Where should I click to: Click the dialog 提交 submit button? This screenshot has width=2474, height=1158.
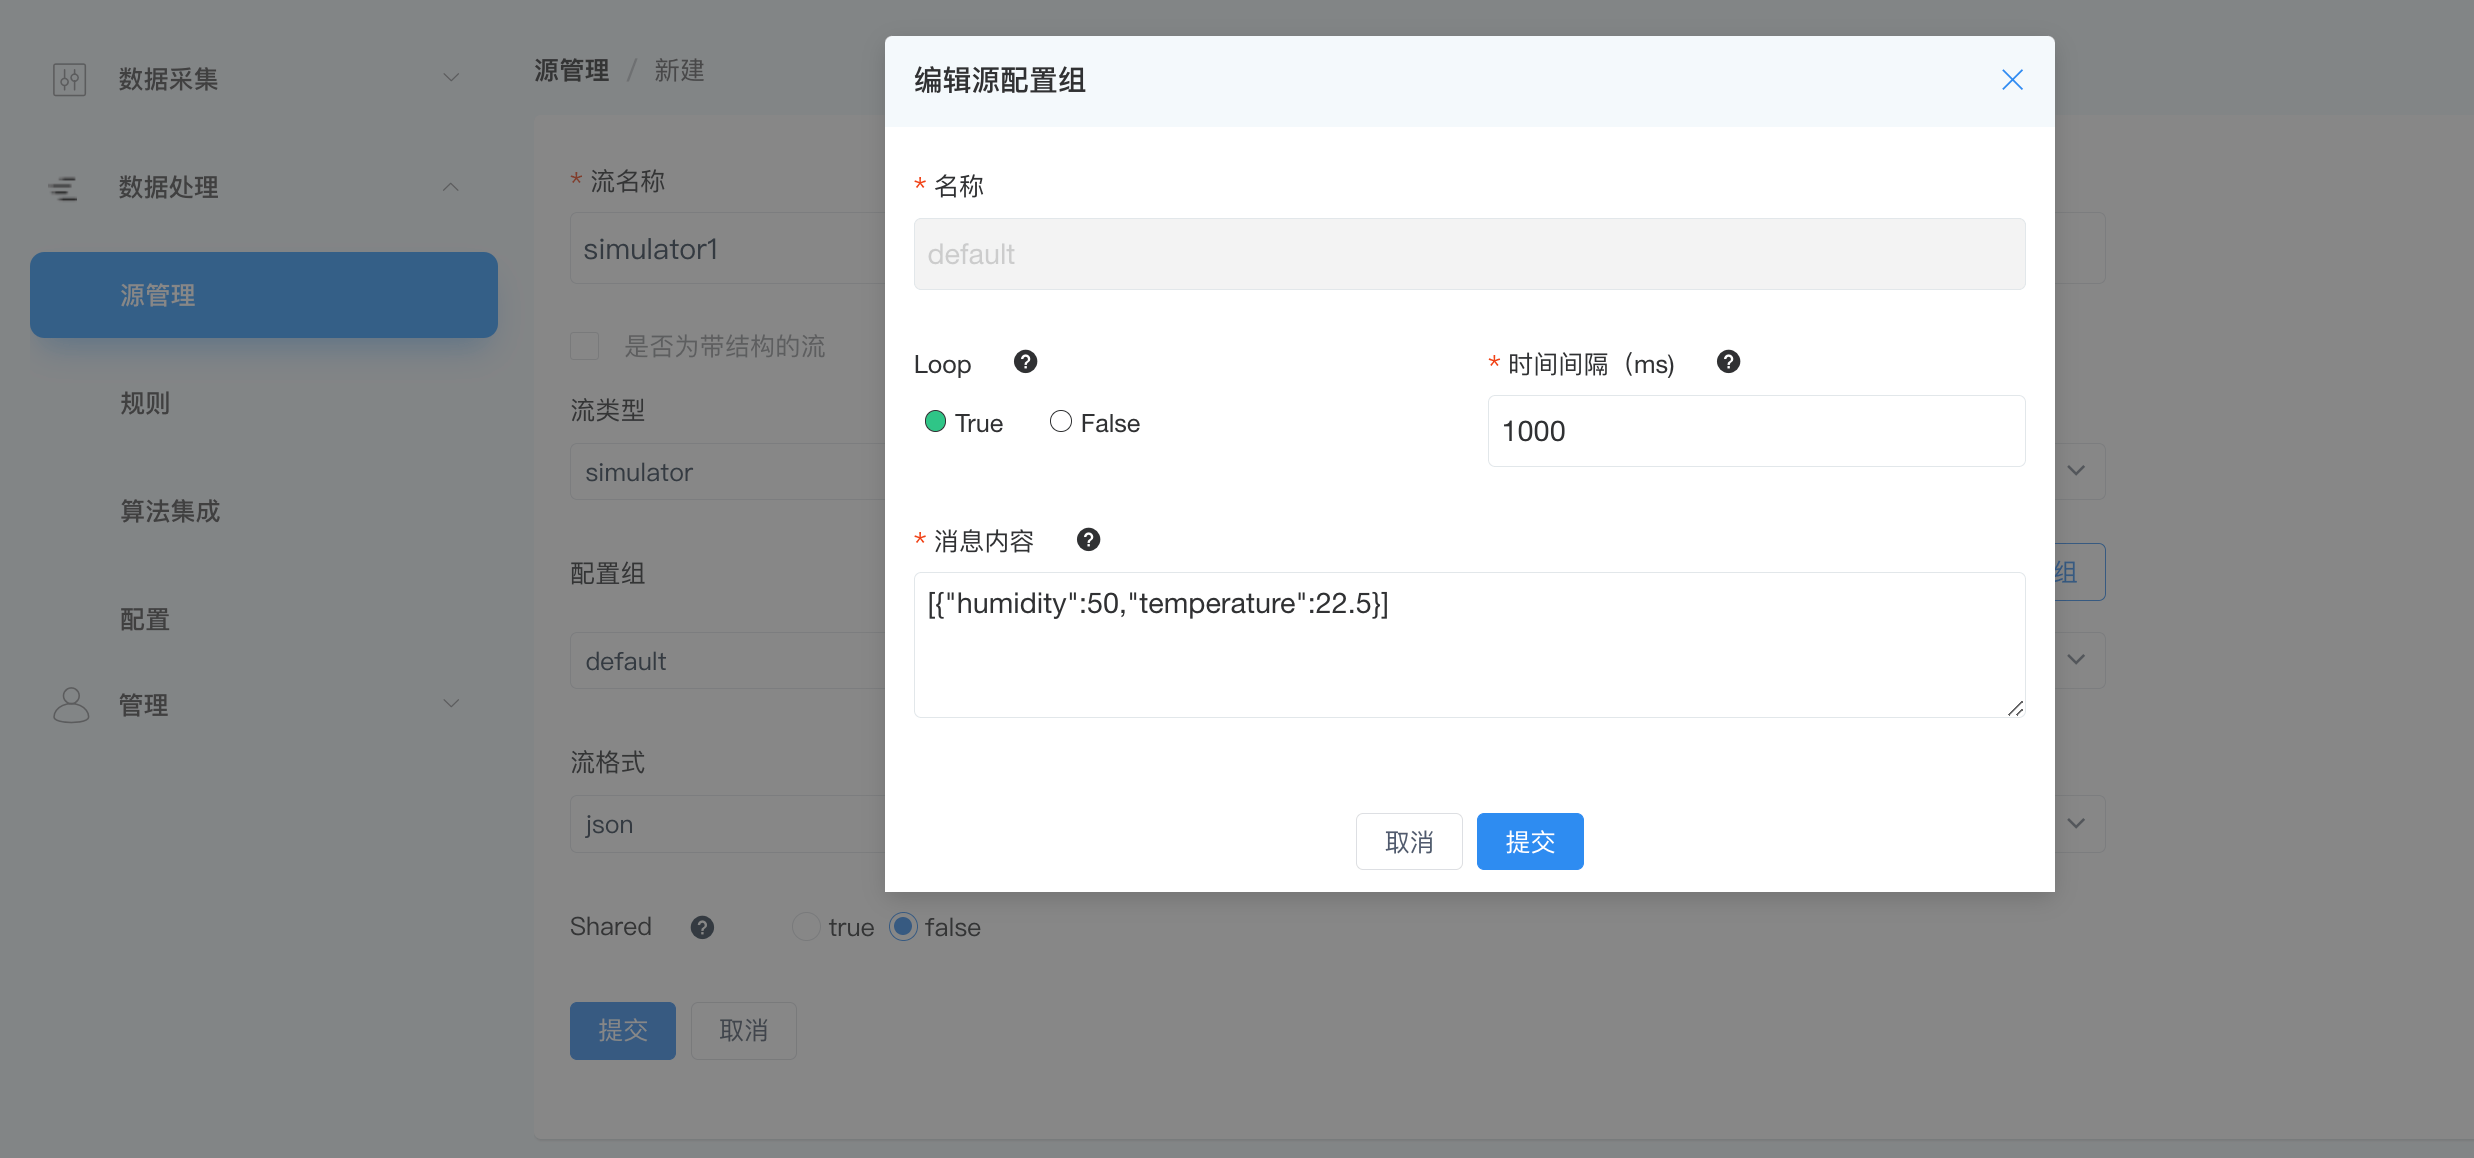(x=1529, y=842)
